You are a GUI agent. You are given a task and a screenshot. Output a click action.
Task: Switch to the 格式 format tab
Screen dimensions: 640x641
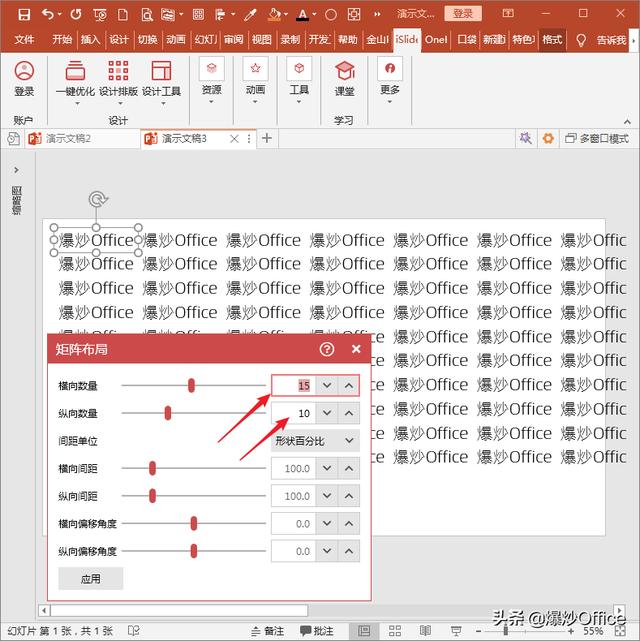click(552, 40)
